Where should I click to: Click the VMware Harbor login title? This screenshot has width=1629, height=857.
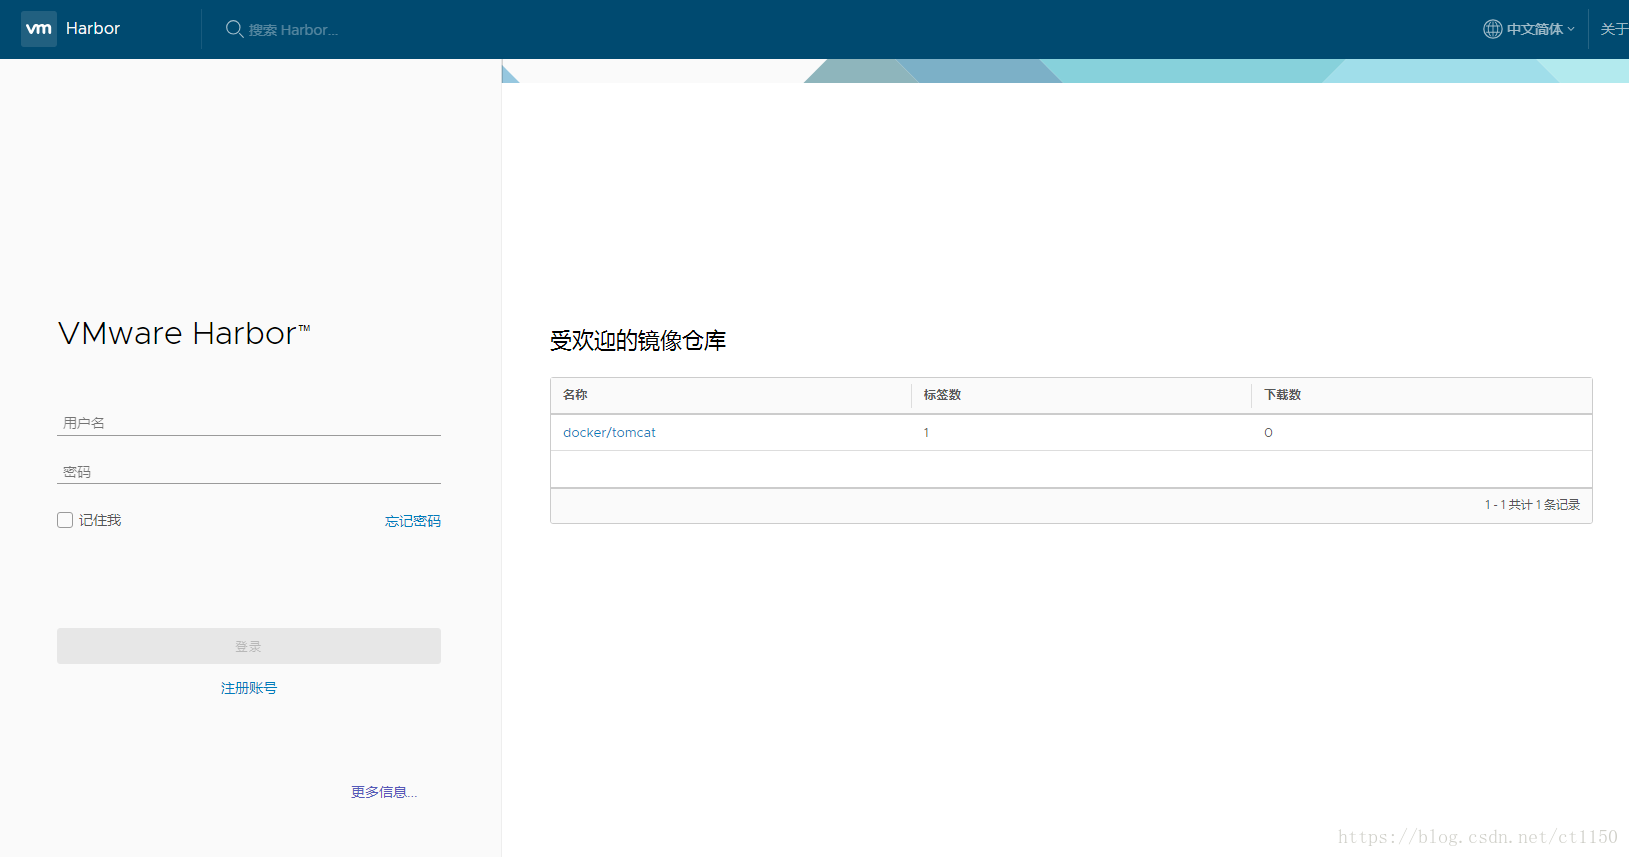tap(184, 333)
